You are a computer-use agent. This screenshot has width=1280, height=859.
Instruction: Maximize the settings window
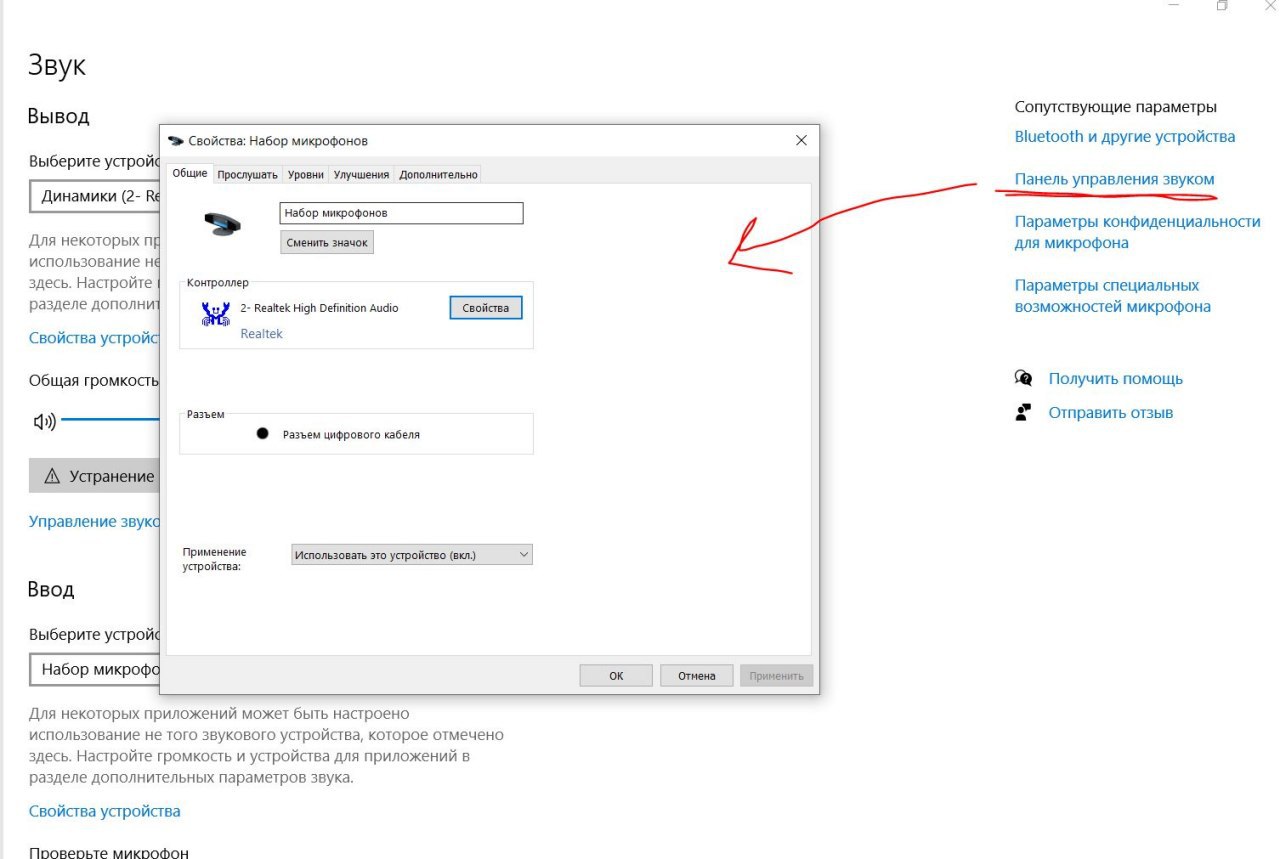tap(1222, 6)
